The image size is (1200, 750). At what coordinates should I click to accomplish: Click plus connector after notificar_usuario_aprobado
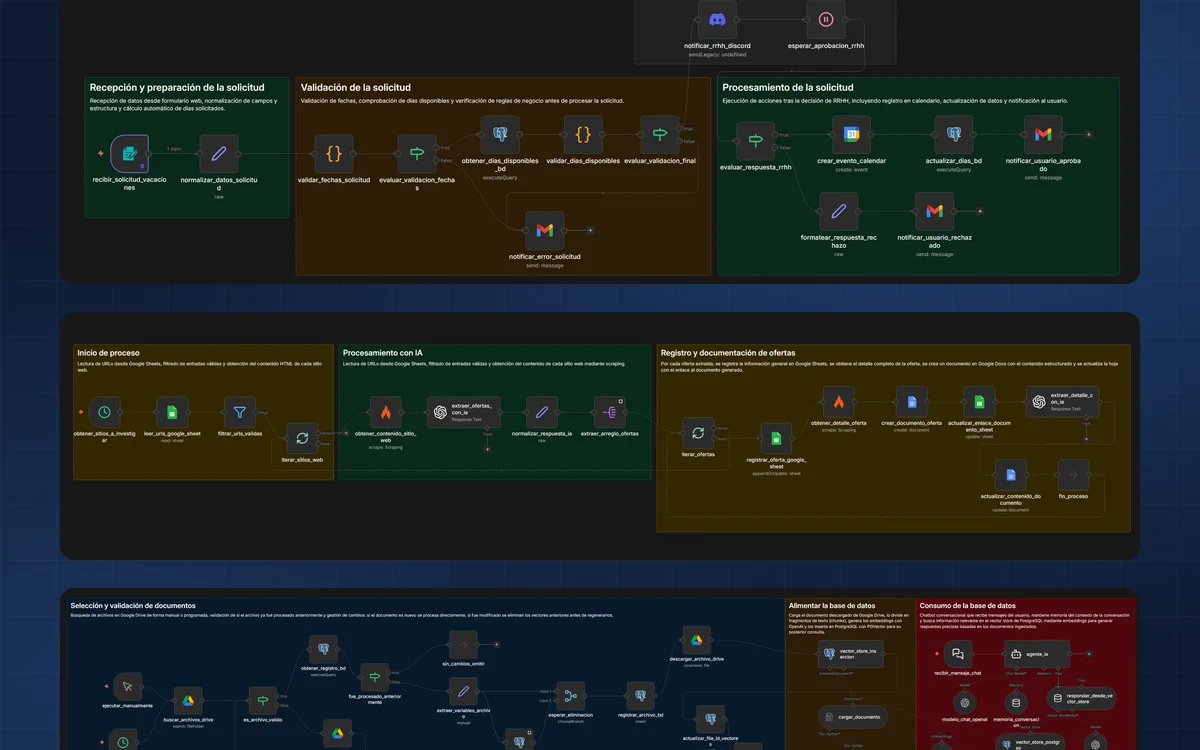tap(1089, 134)
